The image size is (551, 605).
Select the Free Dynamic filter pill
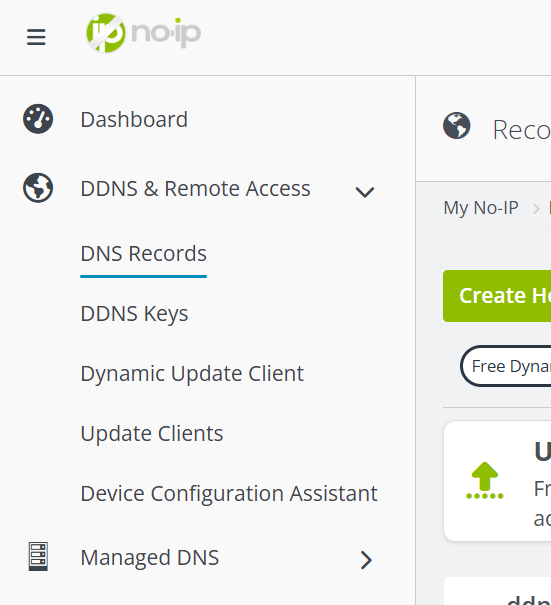[x=506, y=366]
